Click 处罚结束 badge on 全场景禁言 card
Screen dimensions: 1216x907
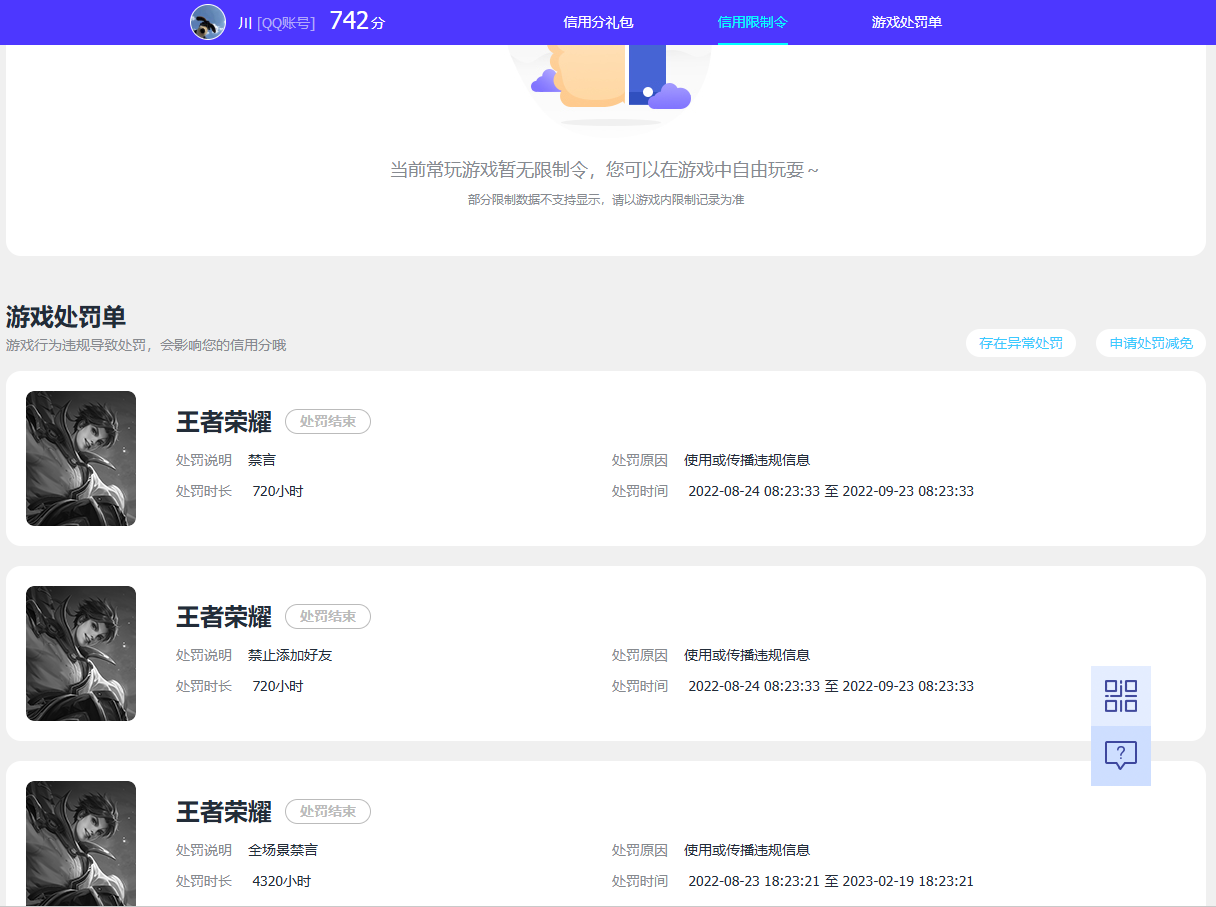coord(328,812)
